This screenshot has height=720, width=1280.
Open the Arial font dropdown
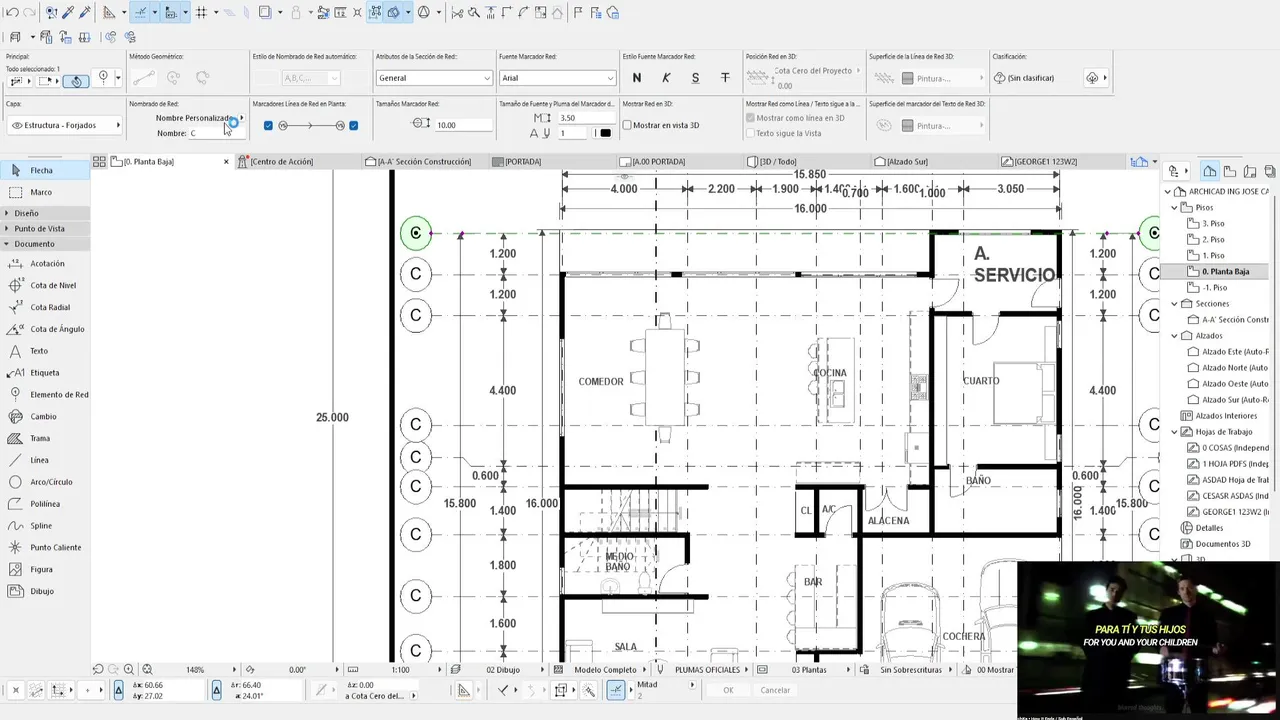[557, 78]
